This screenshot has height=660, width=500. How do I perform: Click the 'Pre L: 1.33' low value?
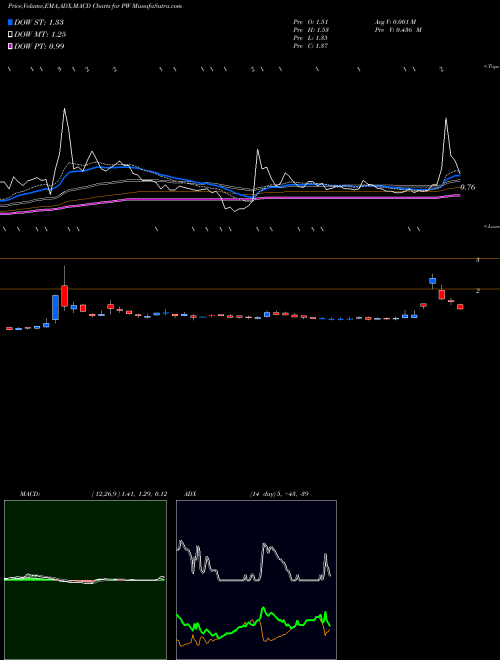(x=311, y=38)
